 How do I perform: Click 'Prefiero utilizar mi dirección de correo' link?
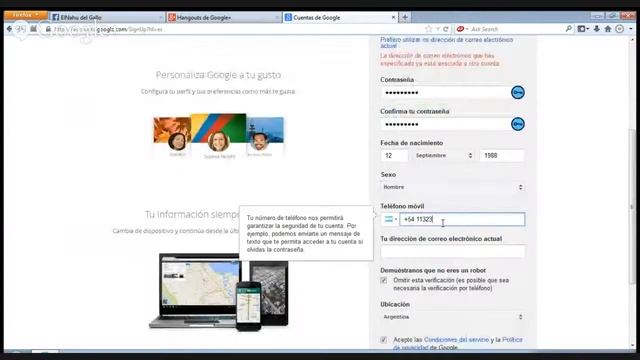(x=447, y=43)
